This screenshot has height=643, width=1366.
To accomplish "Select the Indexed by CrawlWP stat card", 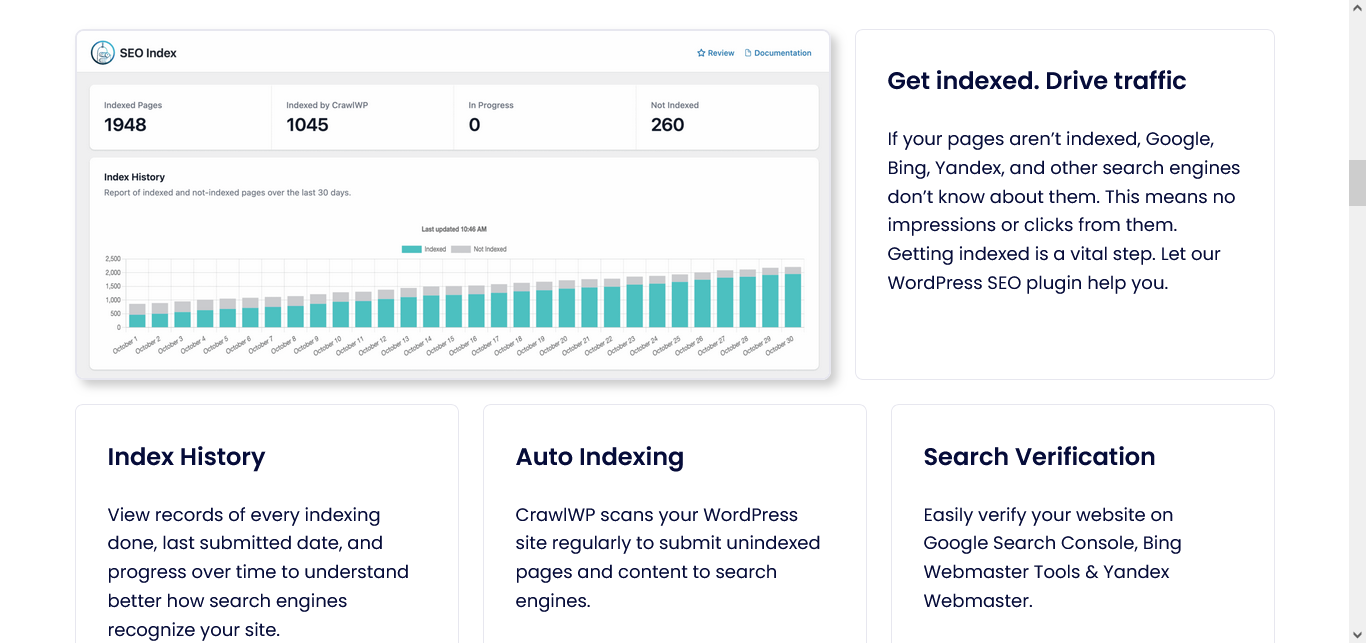I will 362,117.
